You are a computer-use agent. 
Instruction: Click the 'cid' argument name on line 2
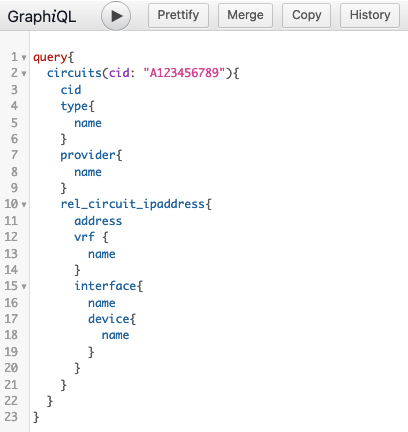(119, 73)
